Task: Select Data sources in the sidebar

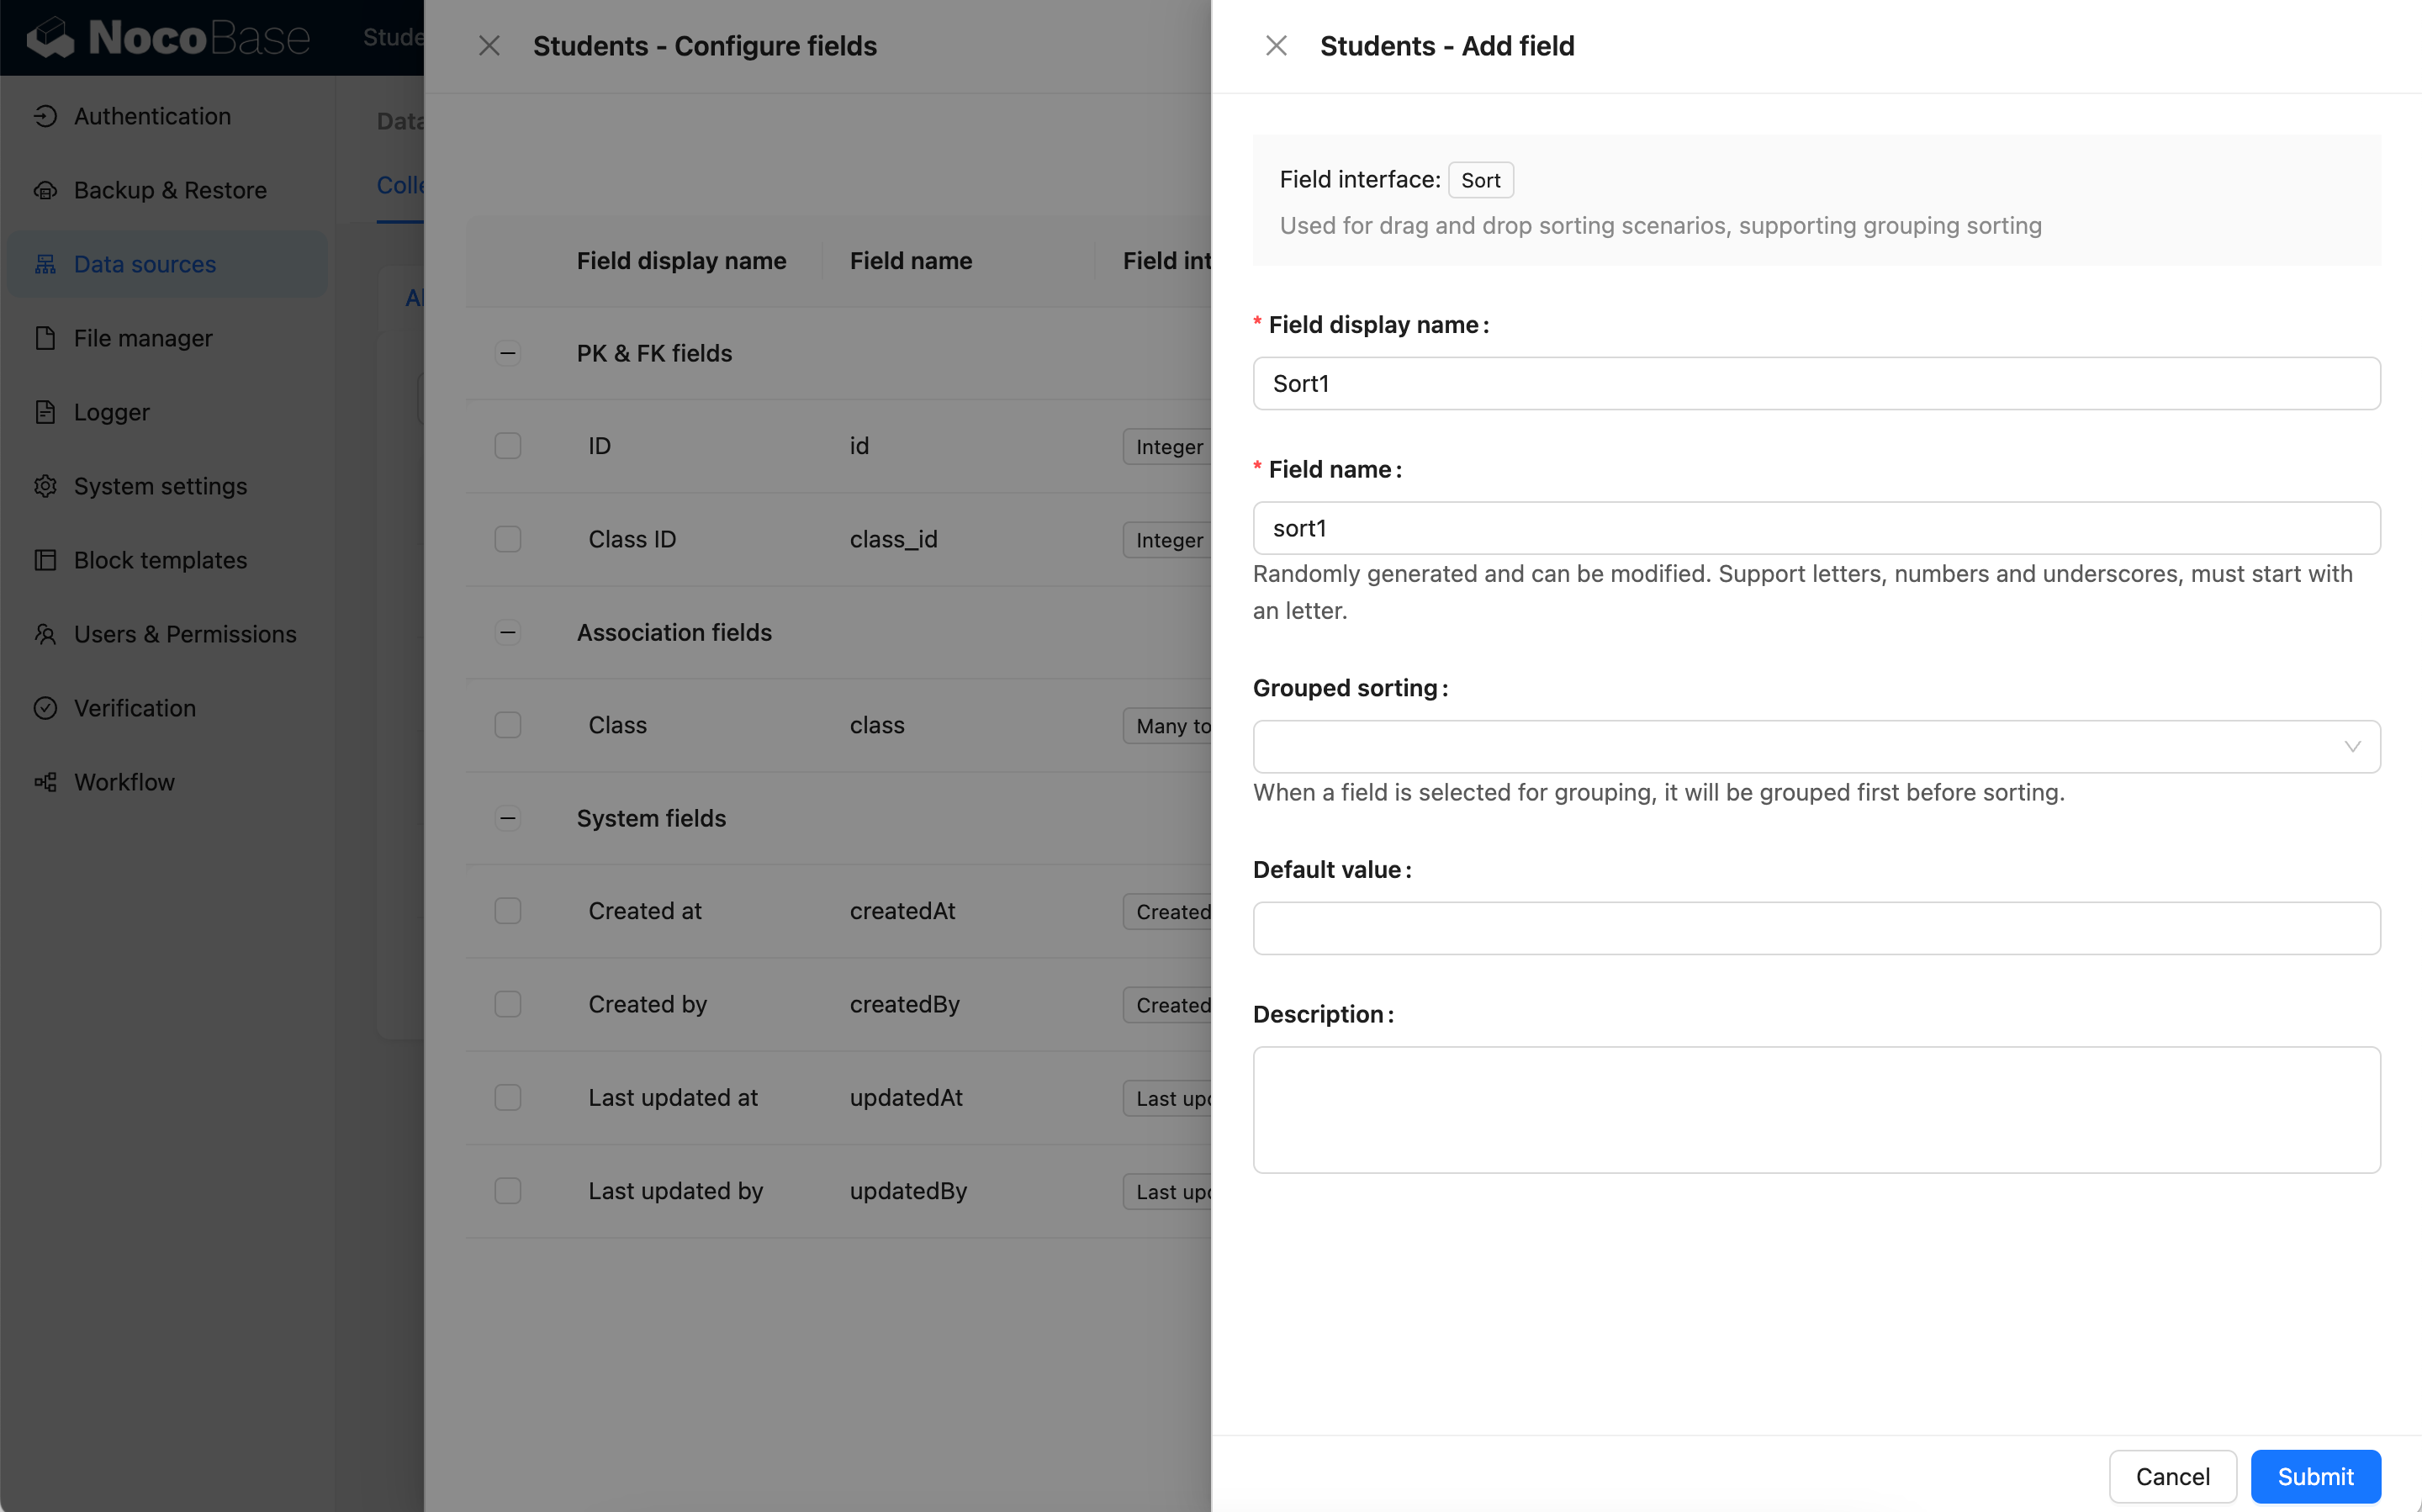Action: coord(145,264)
